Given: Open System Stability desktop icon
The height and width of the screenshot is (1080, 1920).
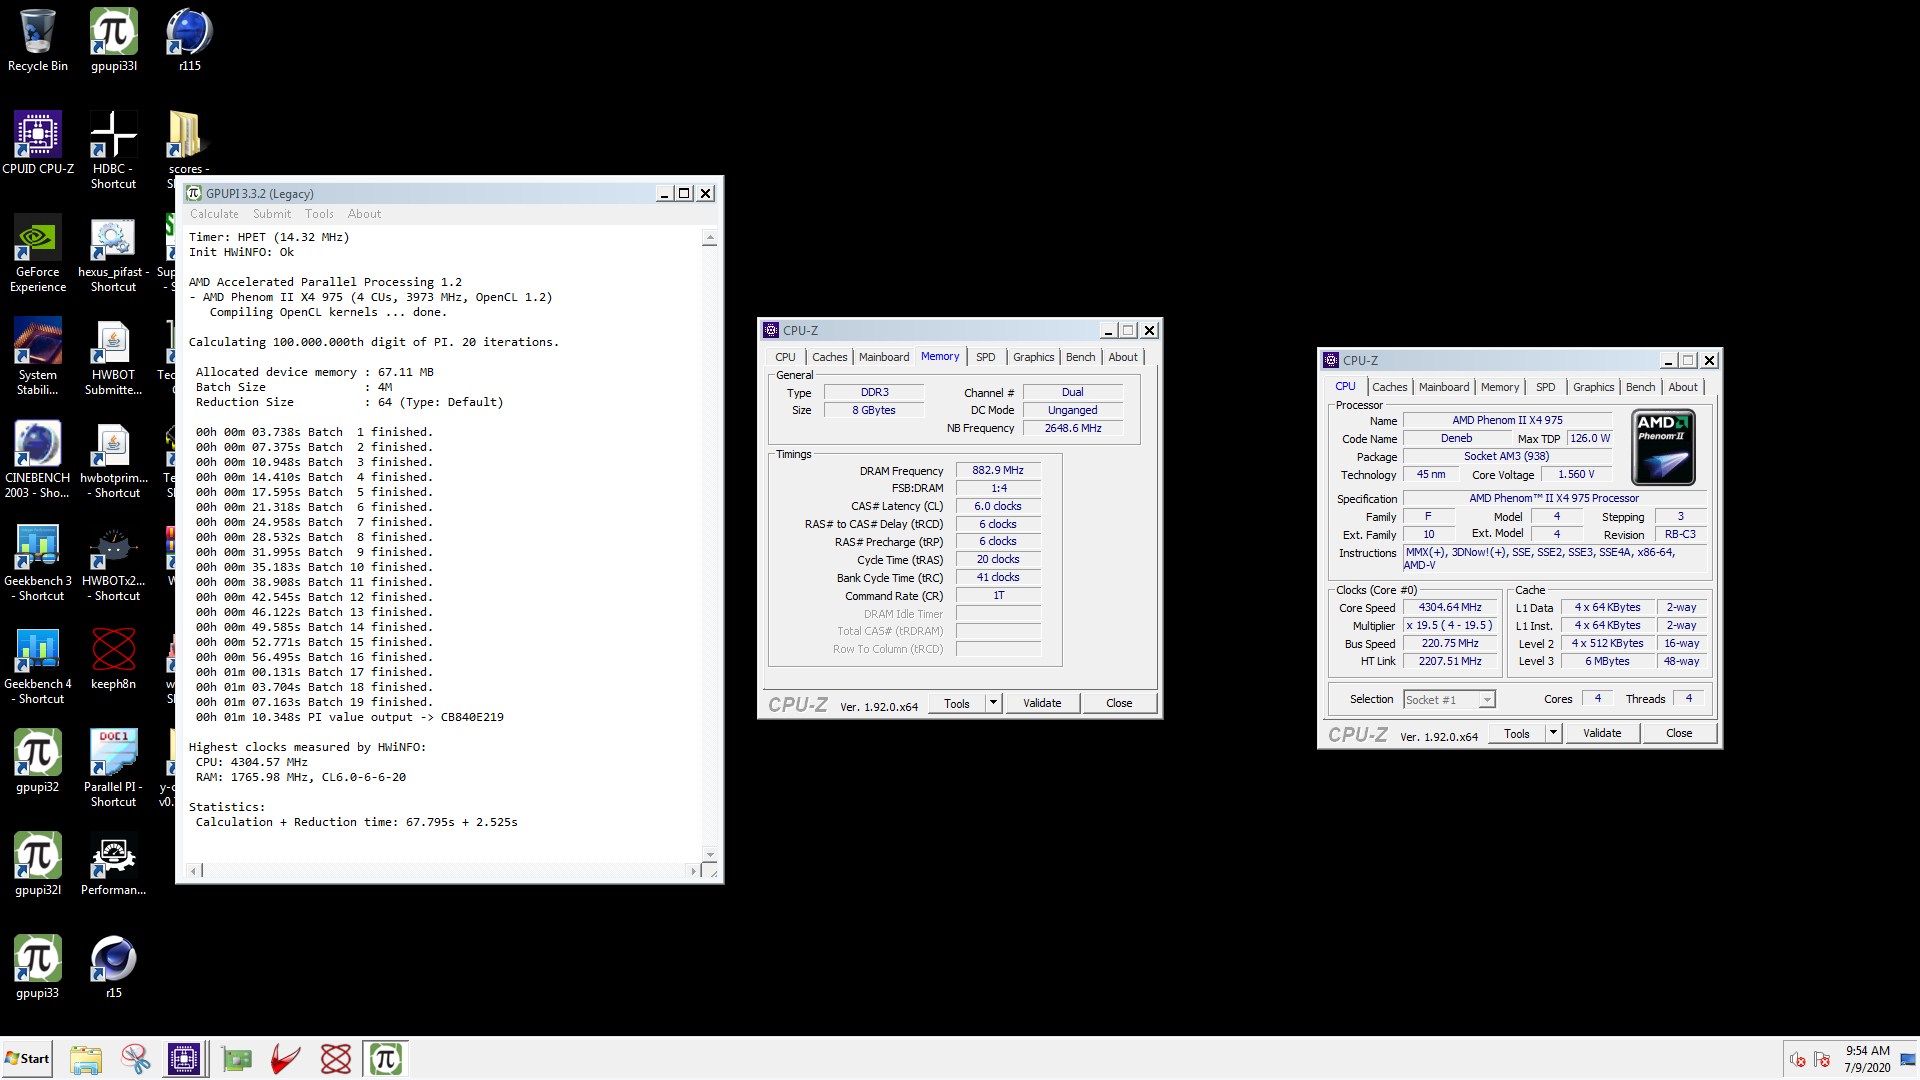Looking at the screenshot, I should (x=38, y=356).
